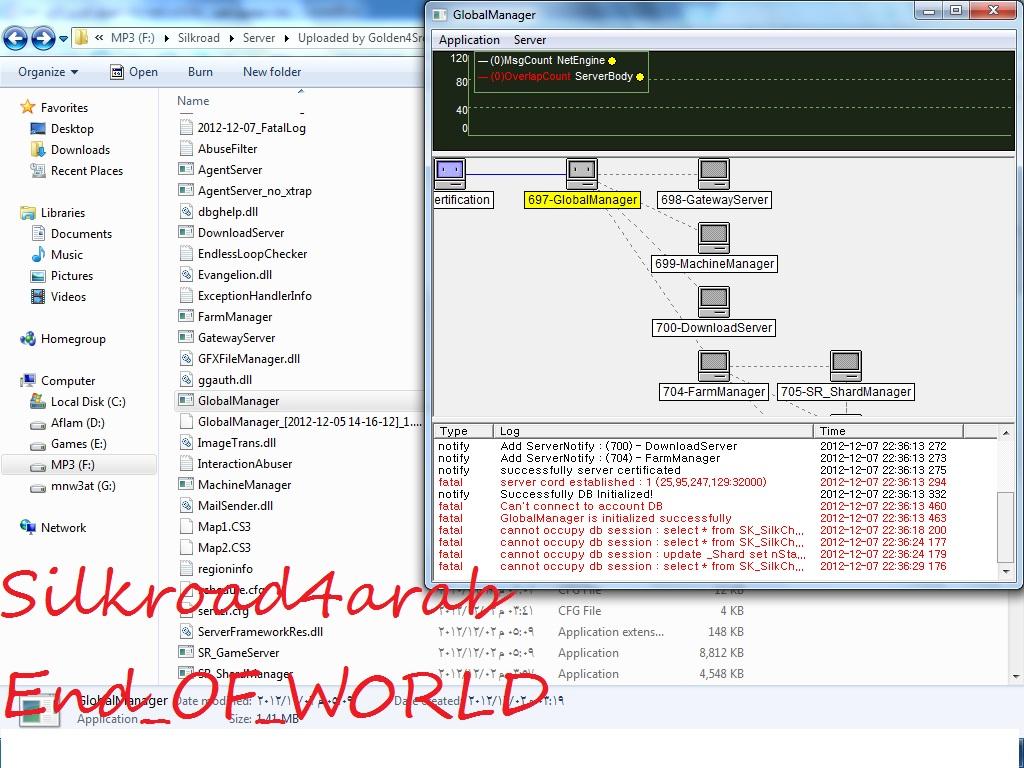Open the Organize dropdown in Explorer toolbar
This screenshot has width=1024, height=768.
pos(48,72)
